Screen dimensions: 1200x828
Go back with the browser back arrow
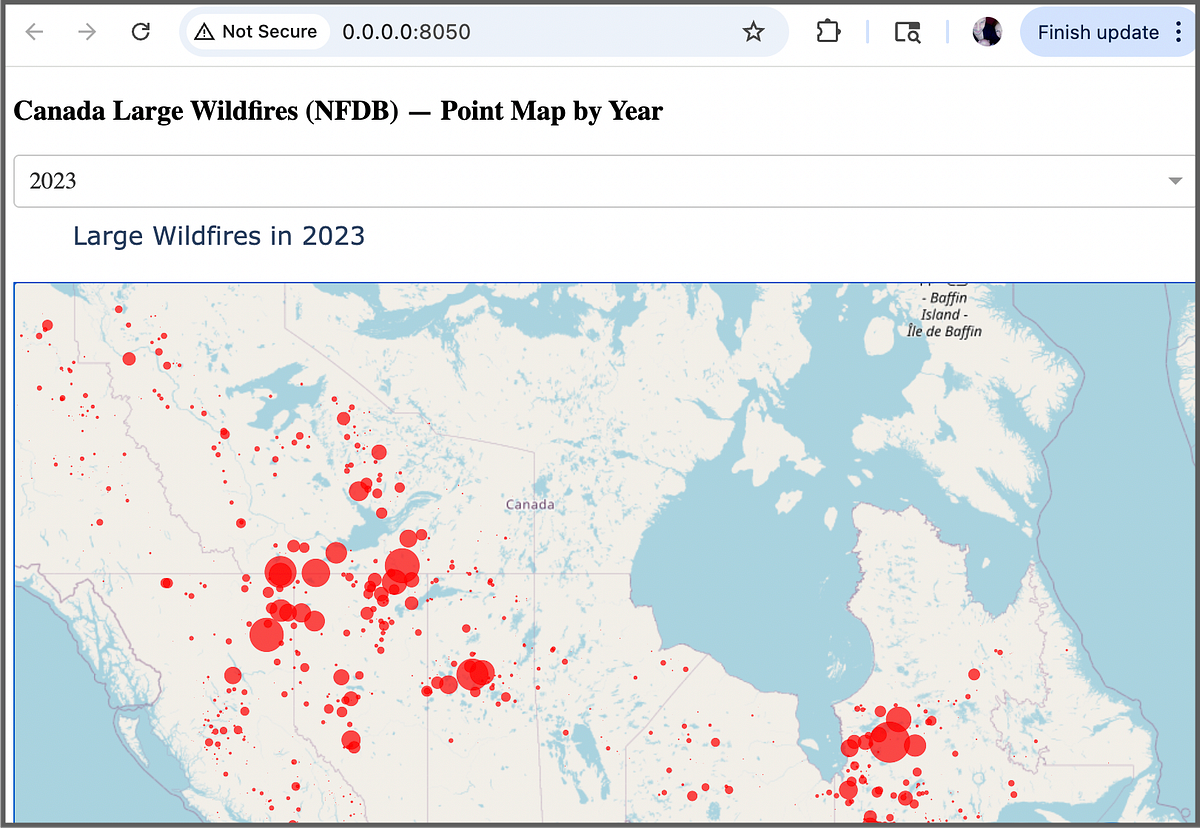pos(35,32)
